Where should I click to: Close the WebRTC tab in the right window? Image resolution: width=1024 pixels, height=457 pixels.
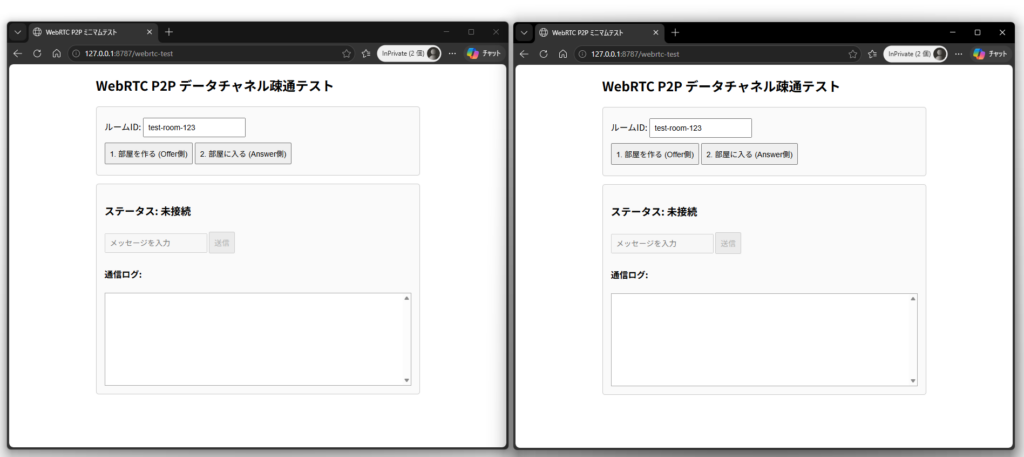coord(656,32)
